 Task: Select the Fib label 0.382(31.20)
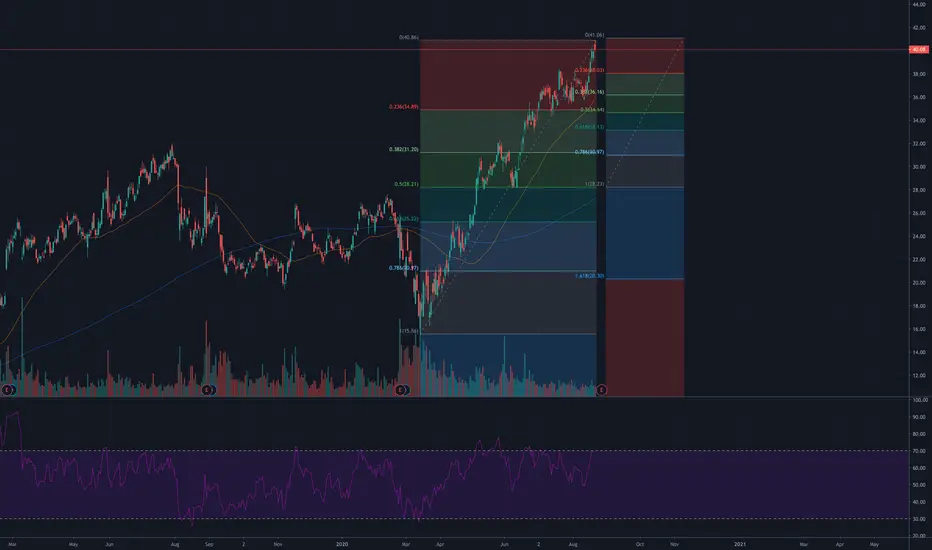point(404,150)
